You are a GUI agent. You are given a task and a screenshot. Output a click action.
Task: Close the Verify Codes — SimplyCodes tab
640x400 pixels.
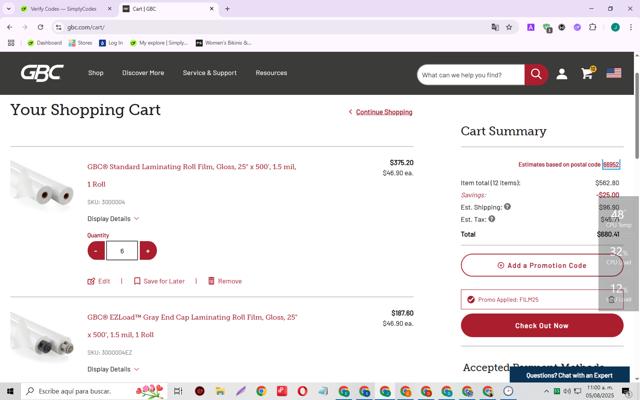click(x=109, y=9)
